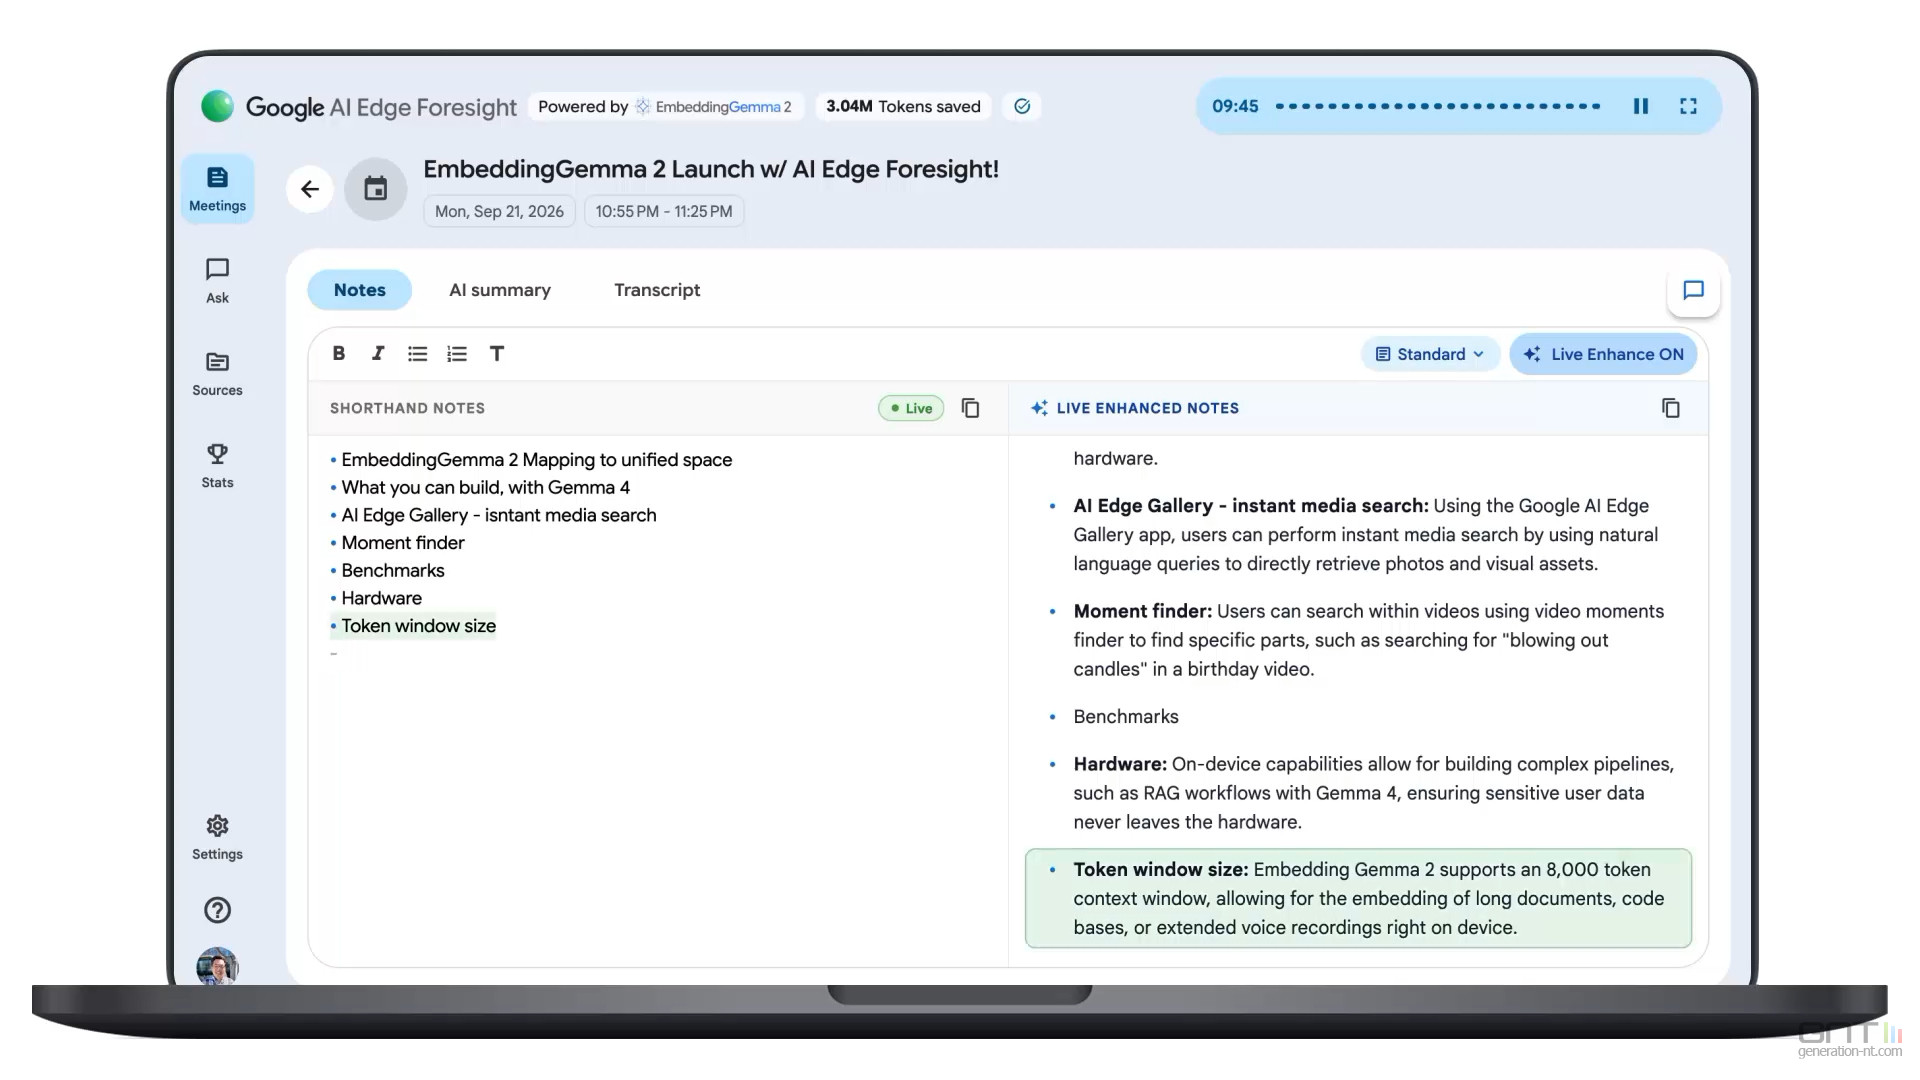Image resolution: width=1920 pixels, height=1080 pixels.
Task: Toggle Live Enhance ON button
Action: pos(1603,354)
